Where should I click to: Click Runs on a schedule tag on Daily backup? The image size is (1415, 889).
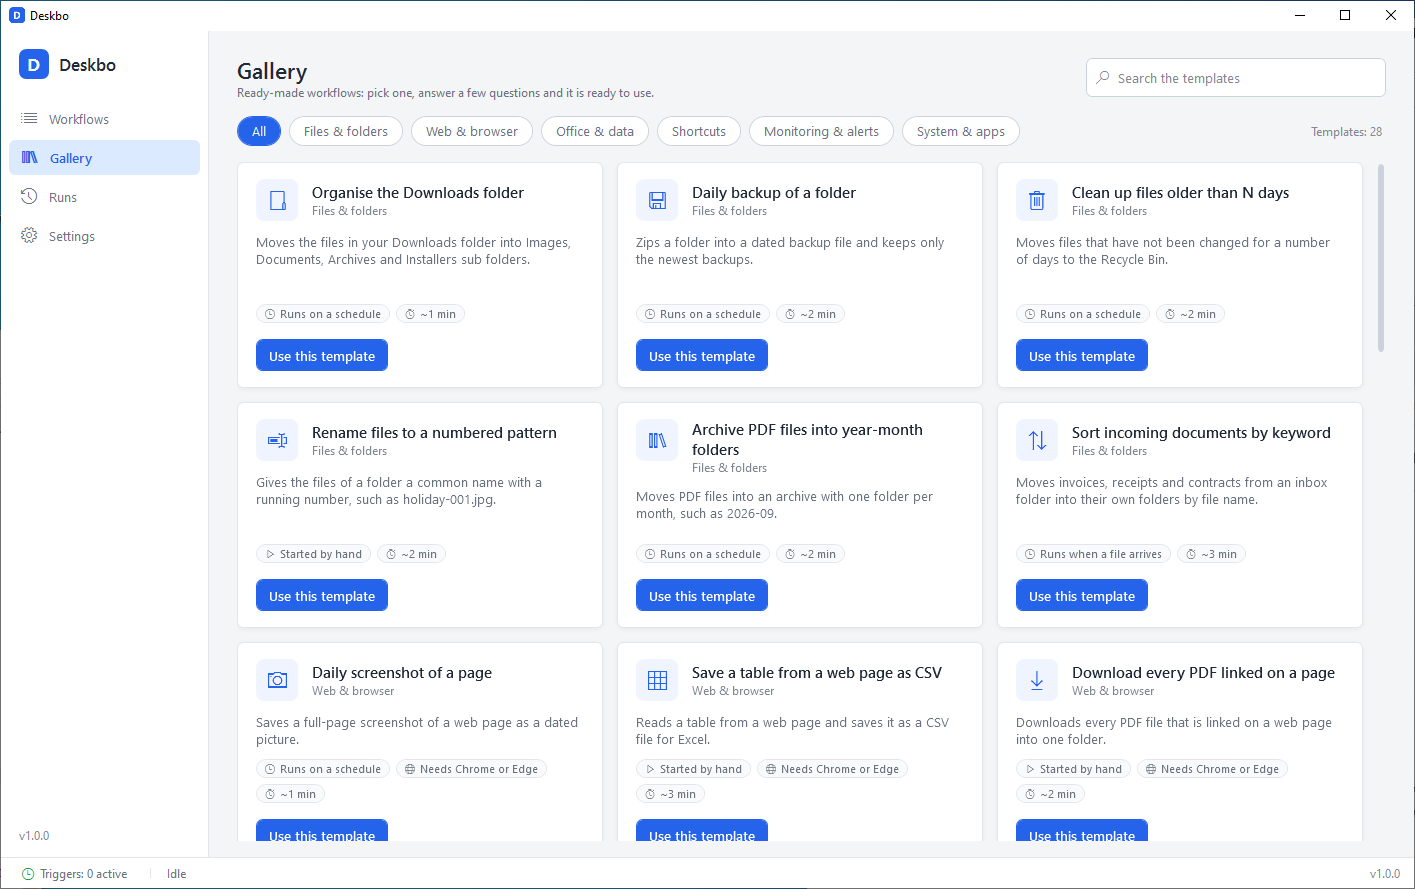tap(702, 314)
